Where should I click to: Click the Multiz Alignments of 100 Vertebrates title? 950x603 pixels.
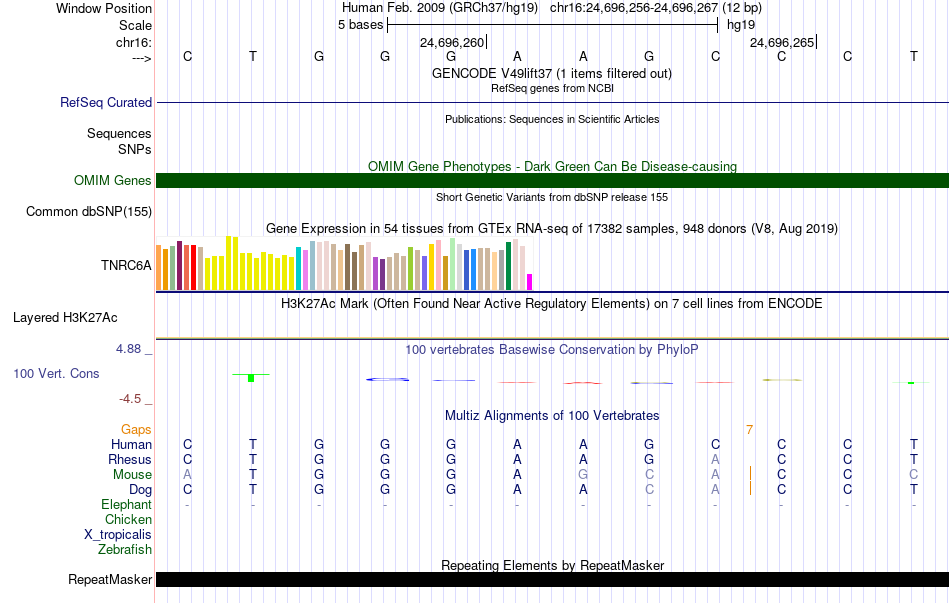[x=552, y=416]
